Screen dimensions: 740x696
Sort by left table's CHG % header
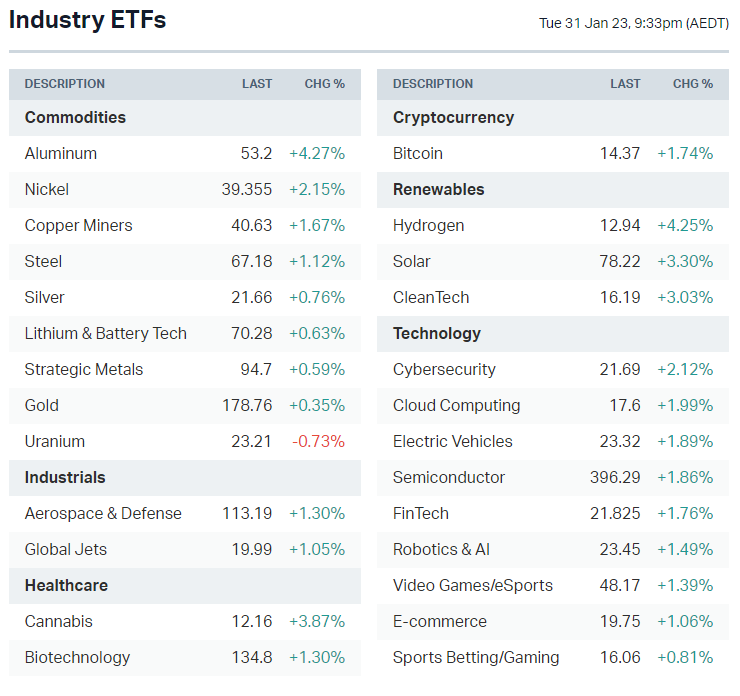(324, 84)
